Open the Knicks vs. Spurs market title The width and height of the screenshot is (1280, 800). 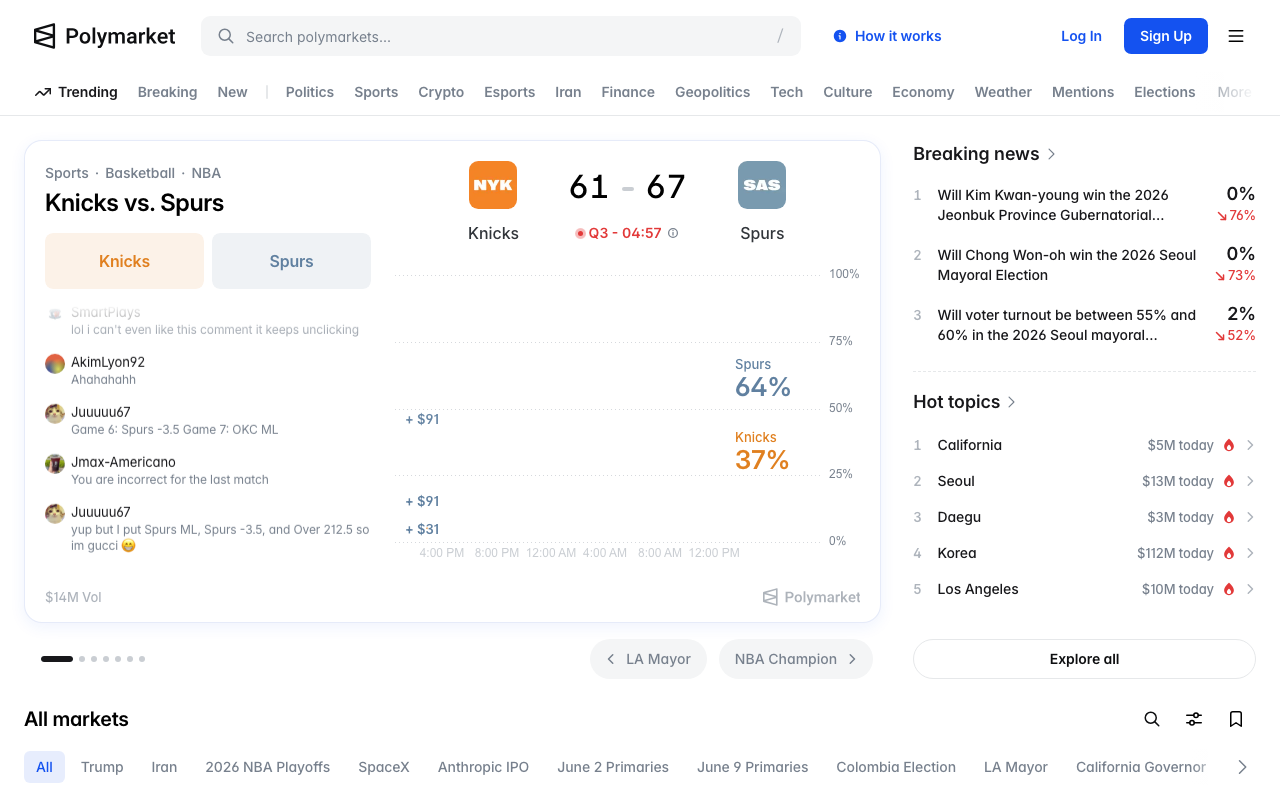pos(134,203)
